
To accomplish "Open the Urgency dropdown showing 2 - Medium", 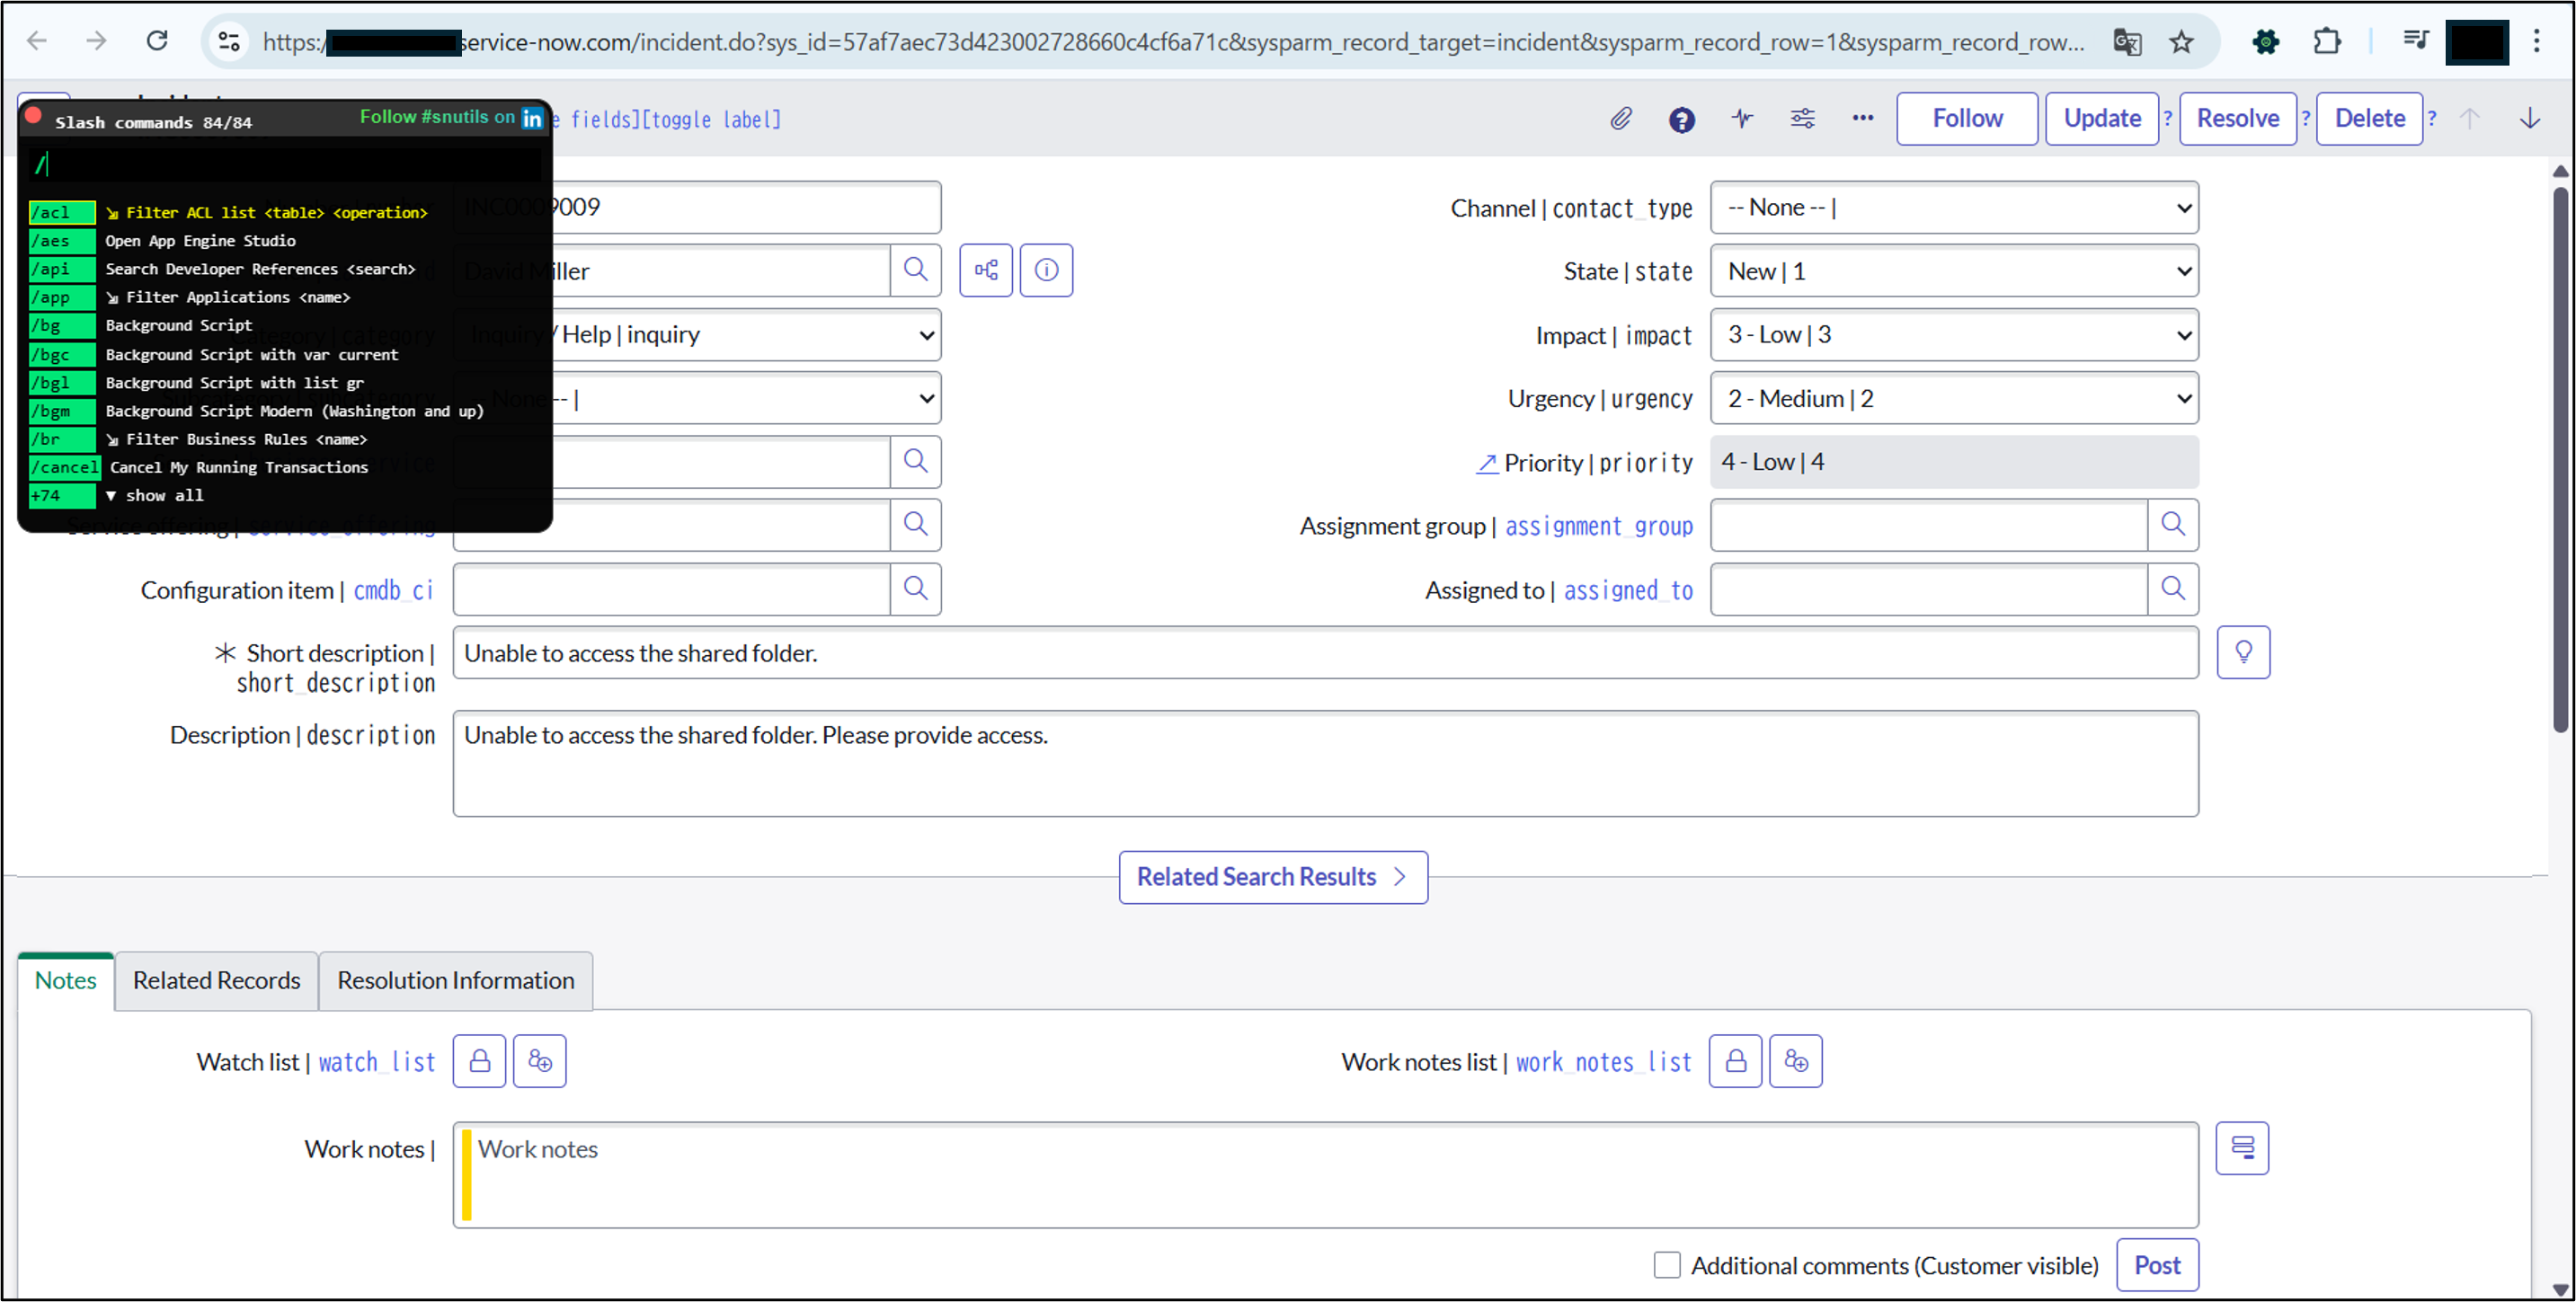I will click(x=1954, y=398).
